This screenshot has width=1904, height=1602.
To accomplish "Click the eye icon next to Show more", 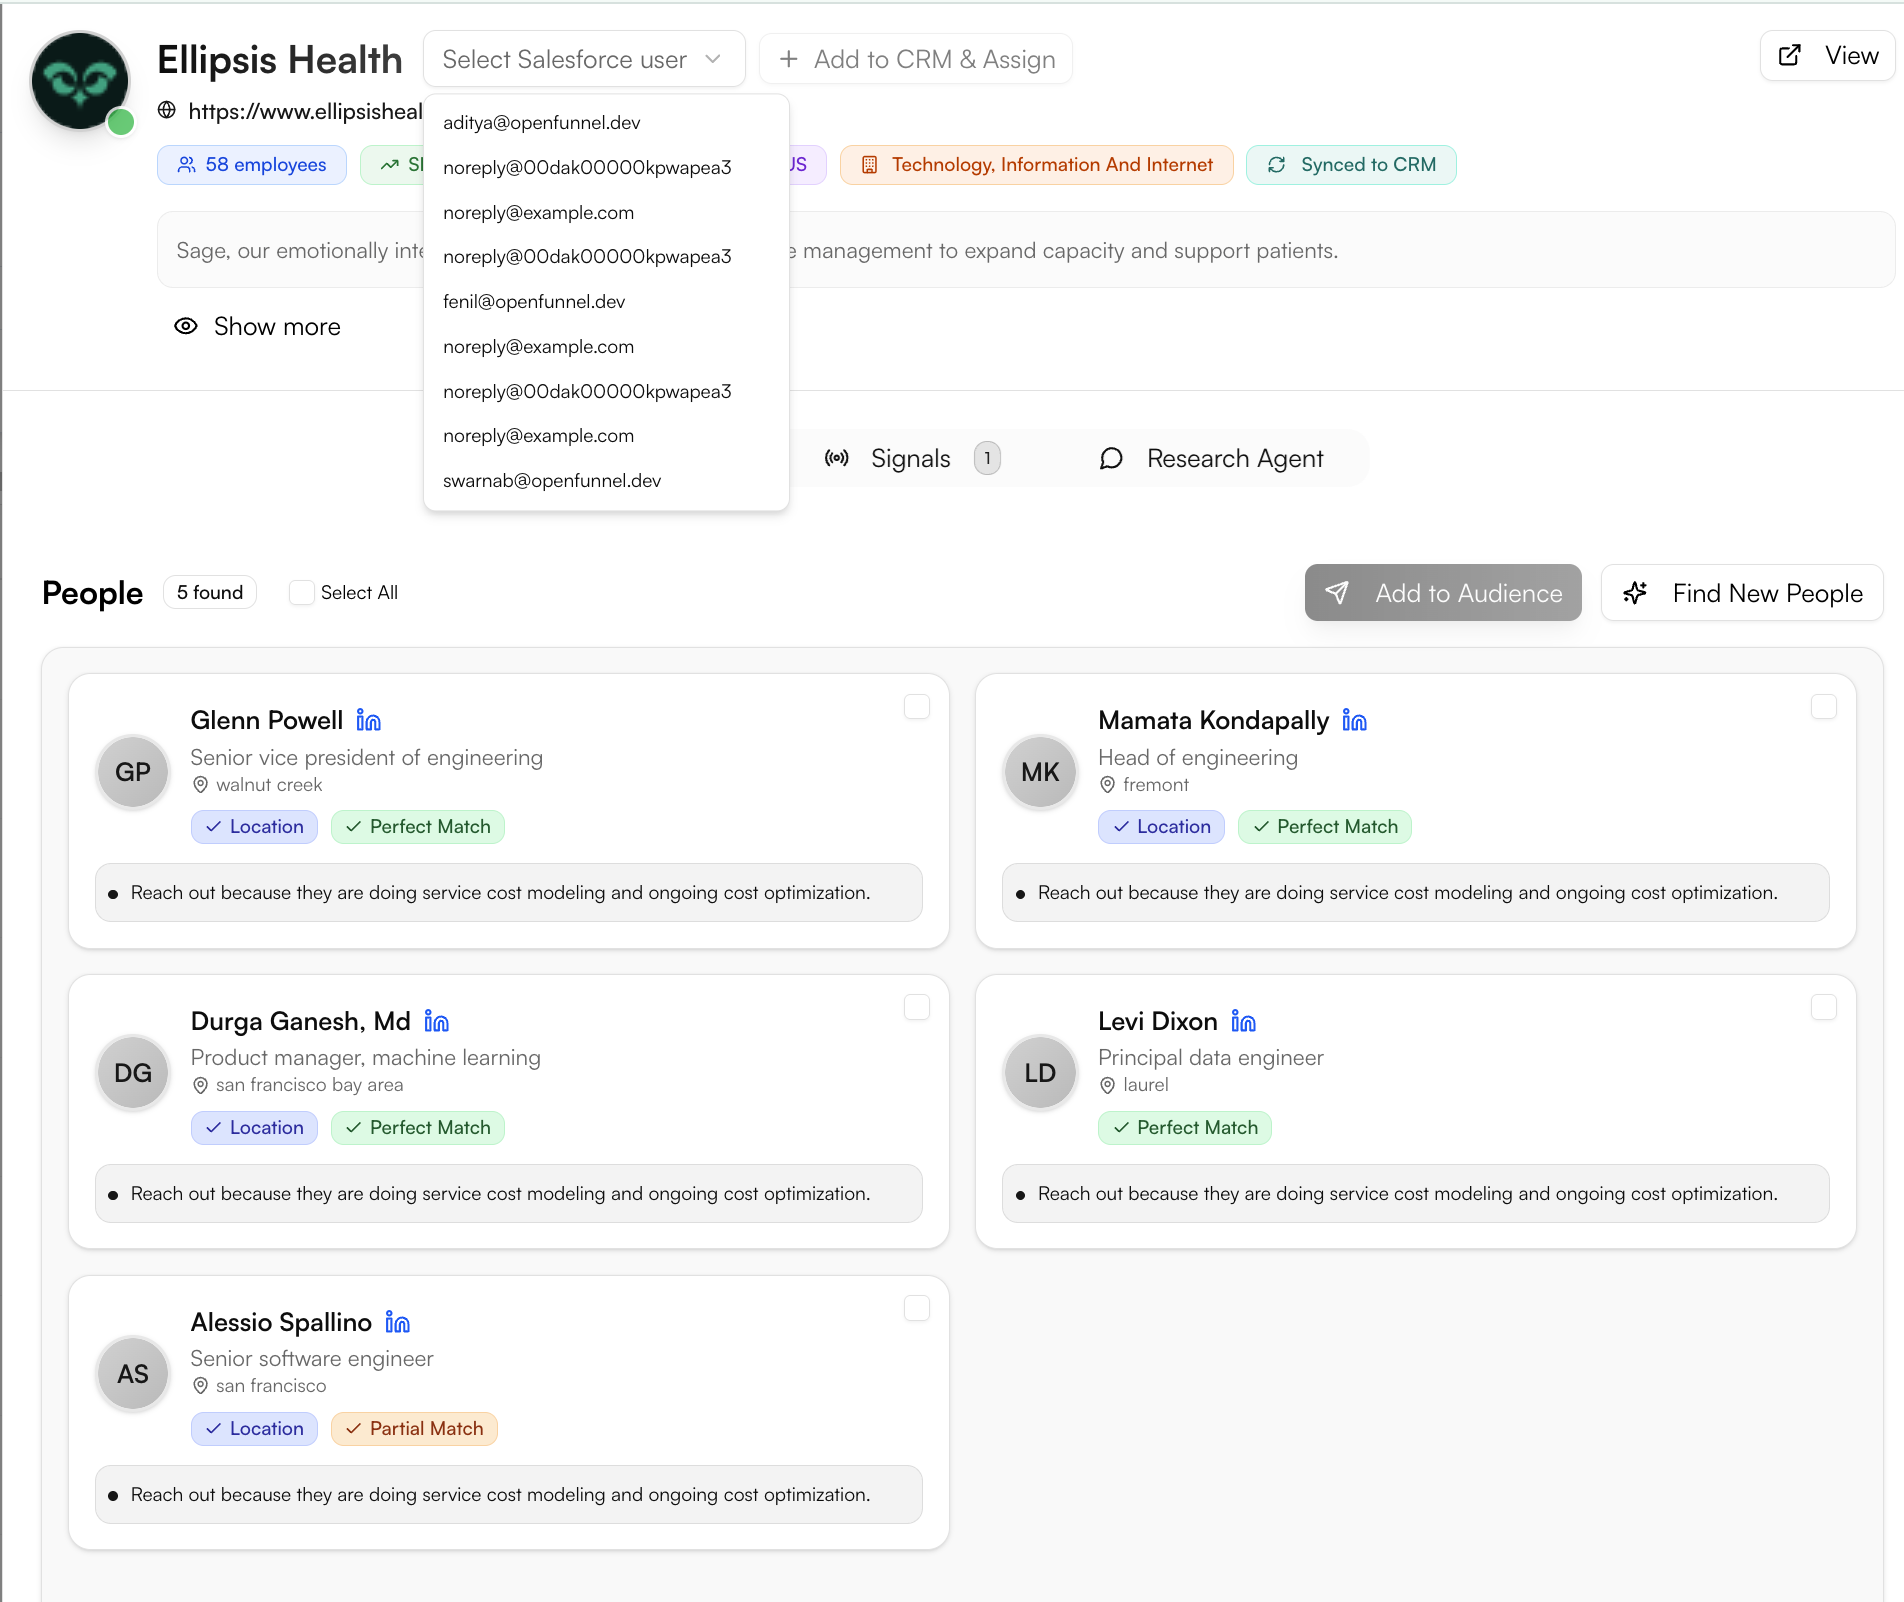I will (x=186, y=326).
